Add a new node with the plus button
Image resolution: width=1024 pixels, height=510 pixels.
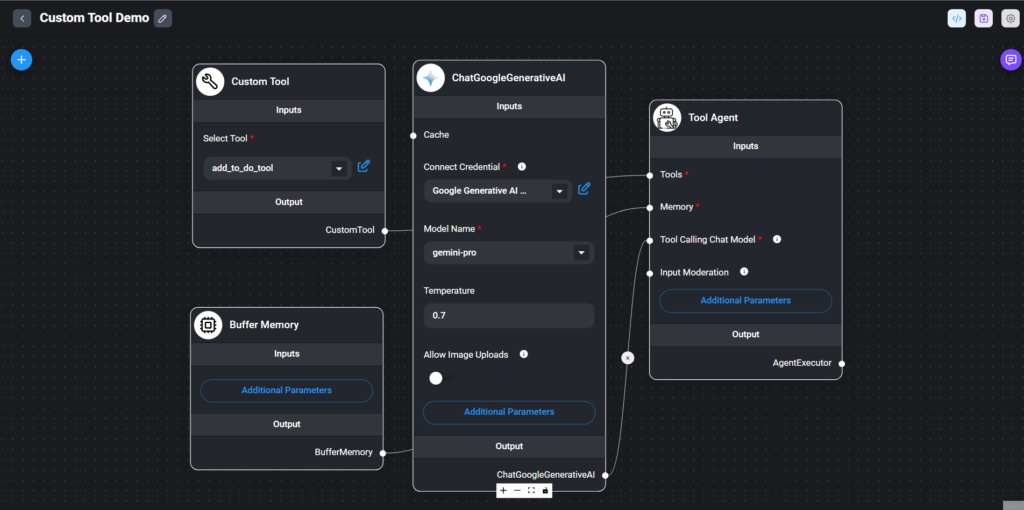pos(22,59)
